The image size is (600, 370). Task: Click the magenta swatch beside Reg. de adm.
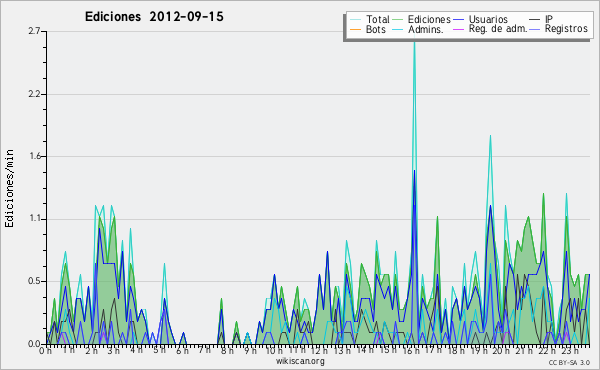[458, 29]
